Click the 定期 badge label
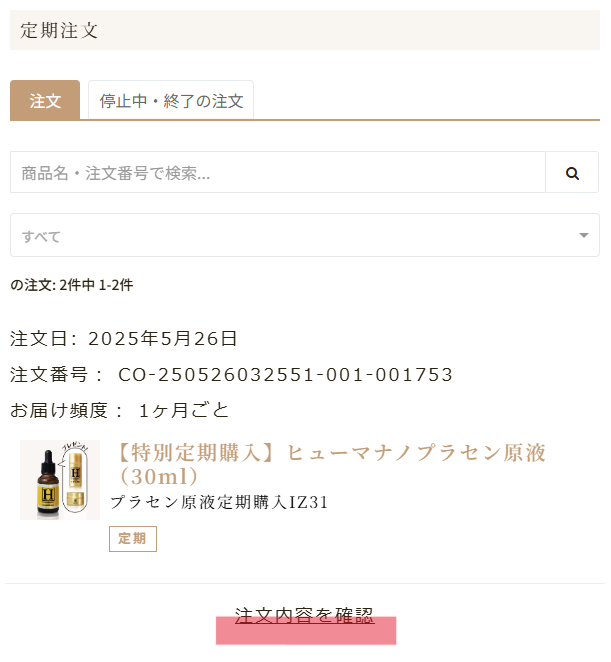 pos(133,539)
